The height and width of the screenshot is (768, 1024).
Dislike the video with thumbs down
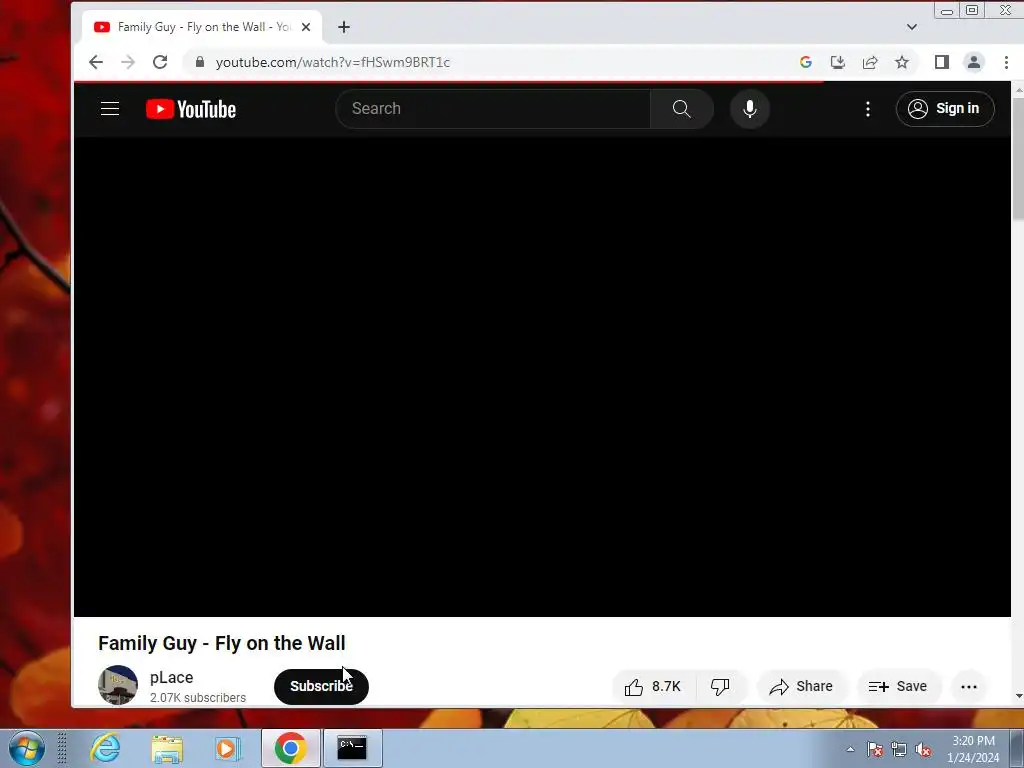pyautogui.click(x=720, y=687)
